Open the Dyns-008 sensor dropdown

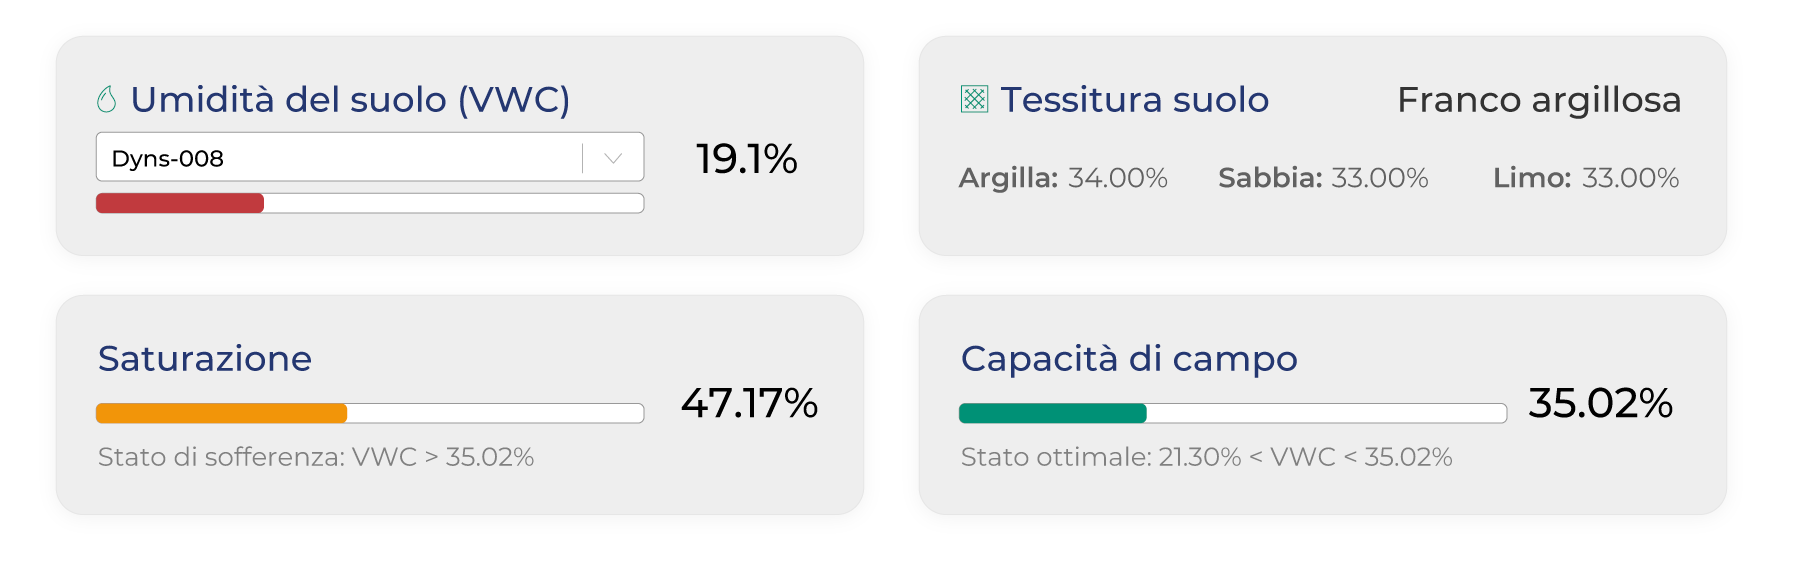click(x=340, y=158)
